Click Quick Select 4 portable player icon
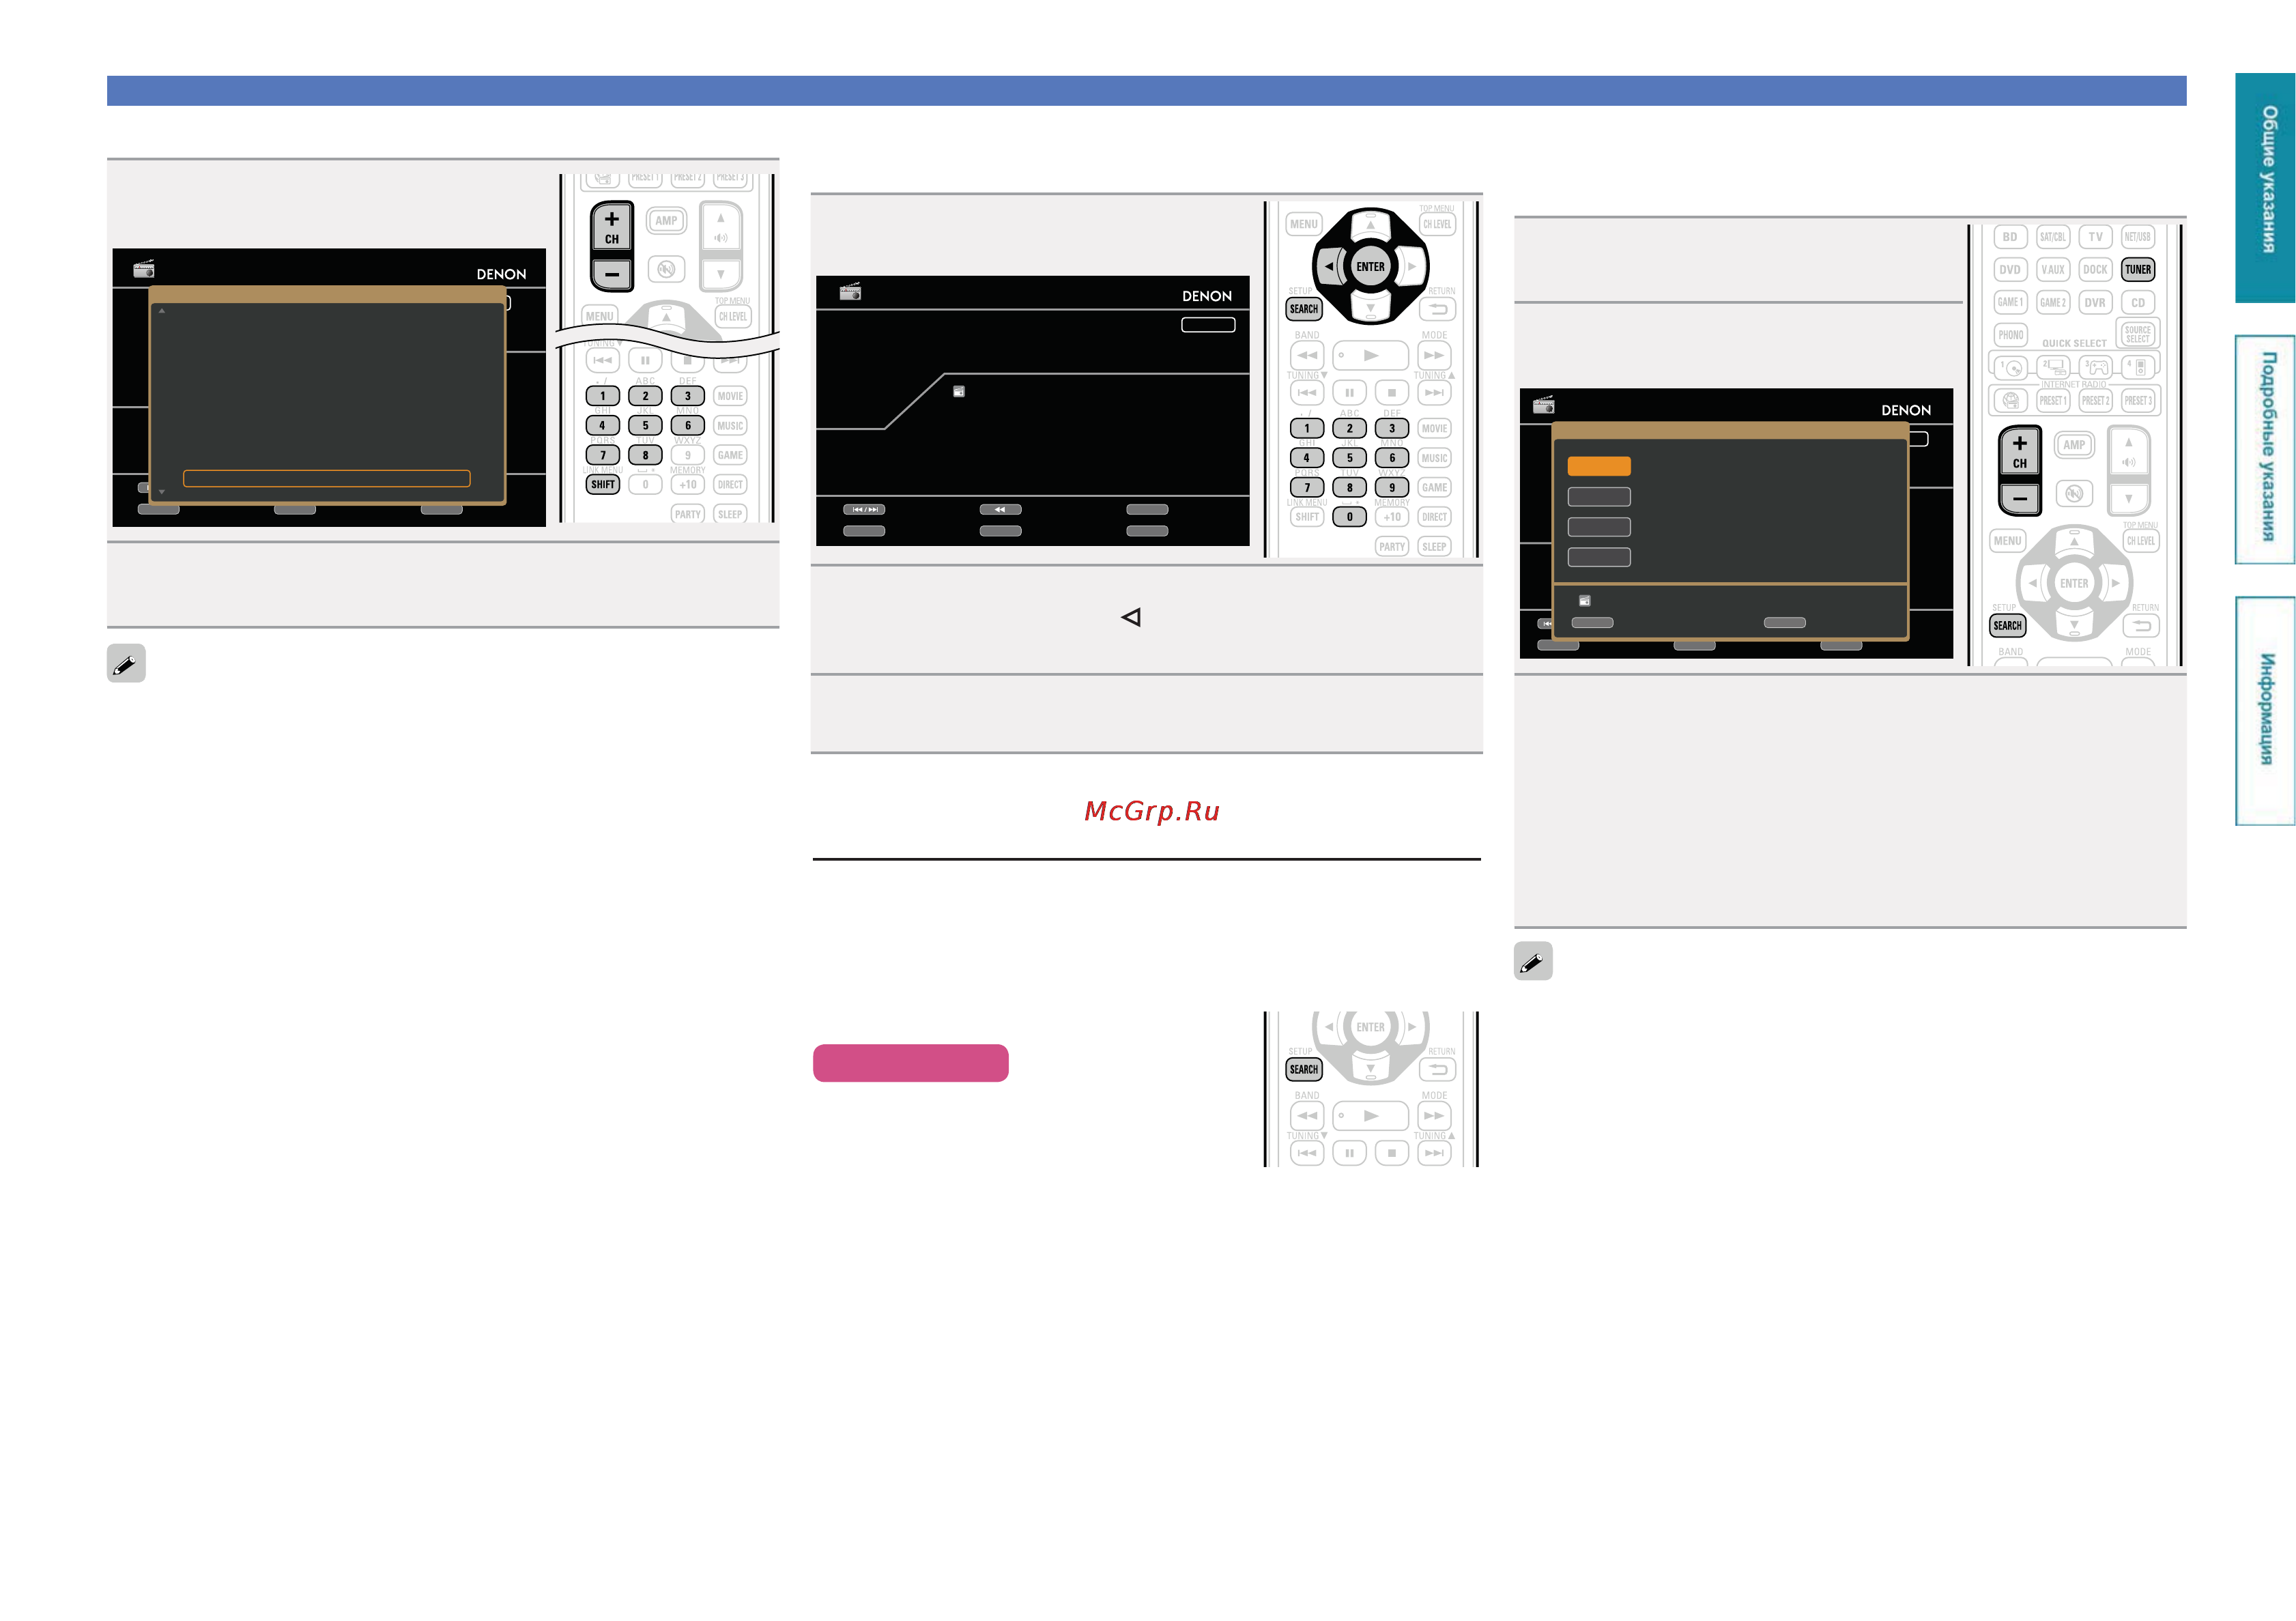Image resolution: width=2296 pixels, height=1621 pixels. (x=2138, y=368)
